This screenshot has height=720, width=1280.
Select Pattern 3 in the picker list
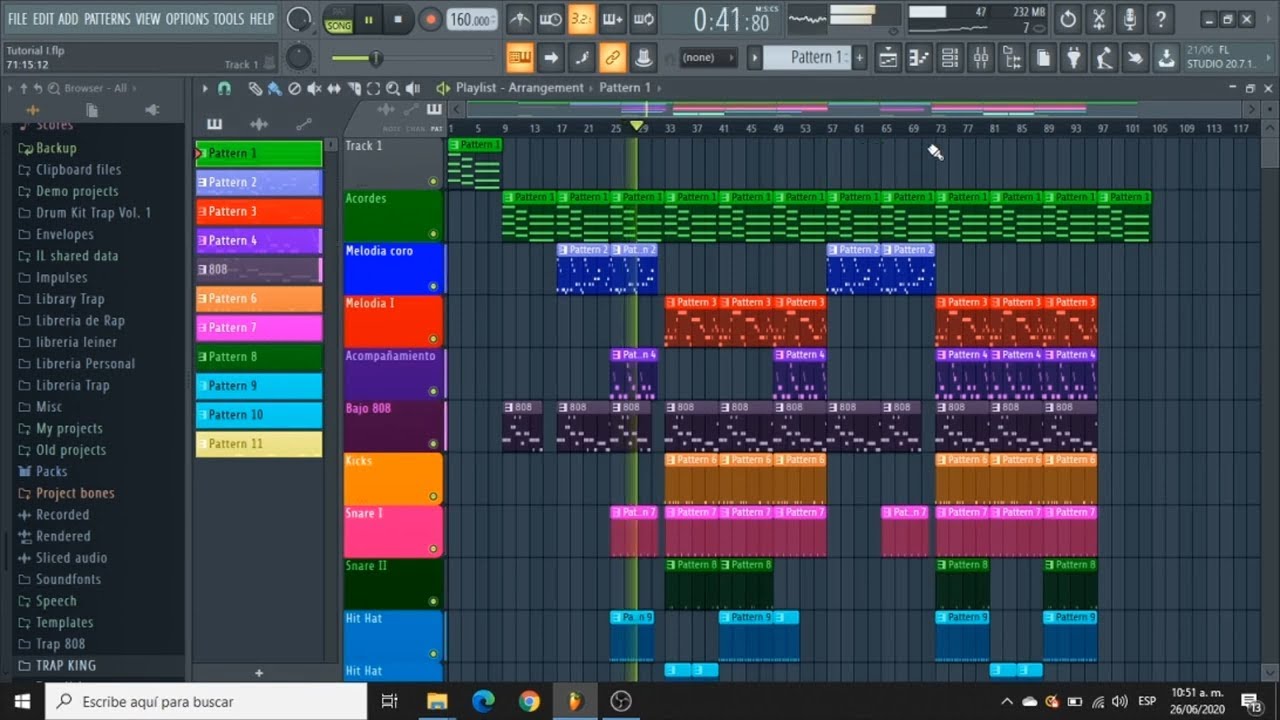coord(259,211)
